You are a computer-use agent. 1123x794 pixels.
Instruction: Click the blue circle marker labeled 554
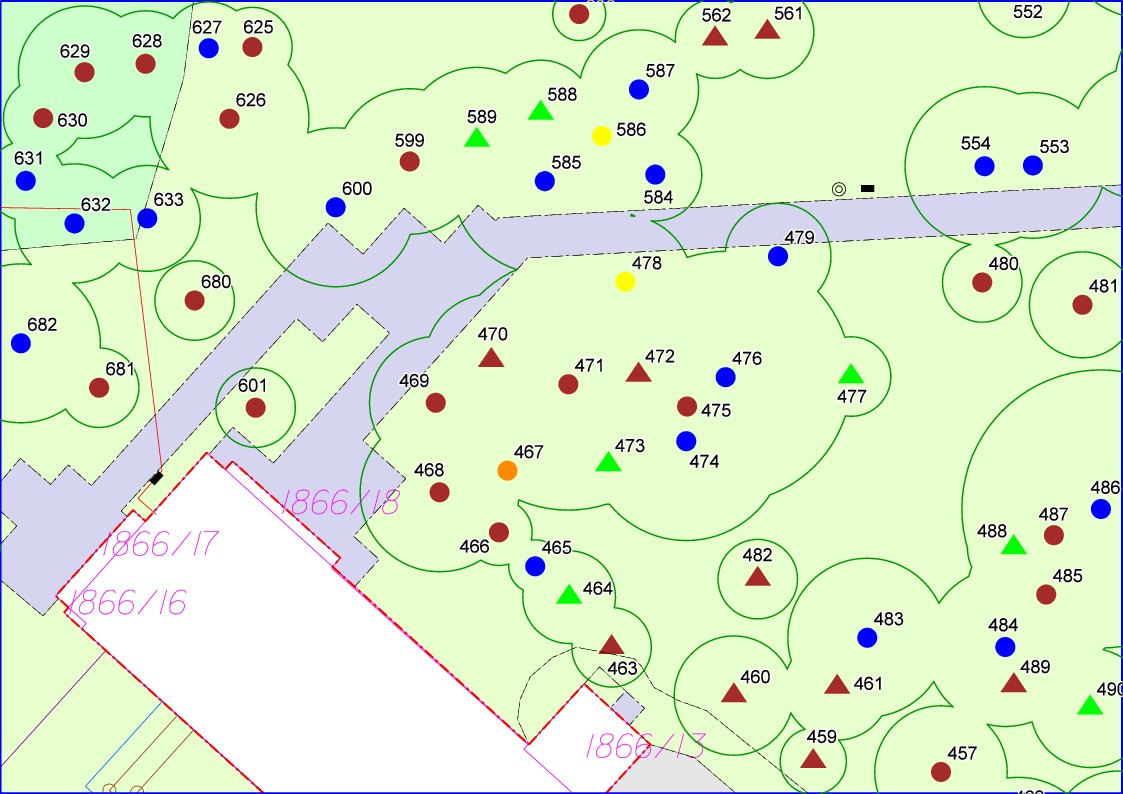tap(984, 166)
